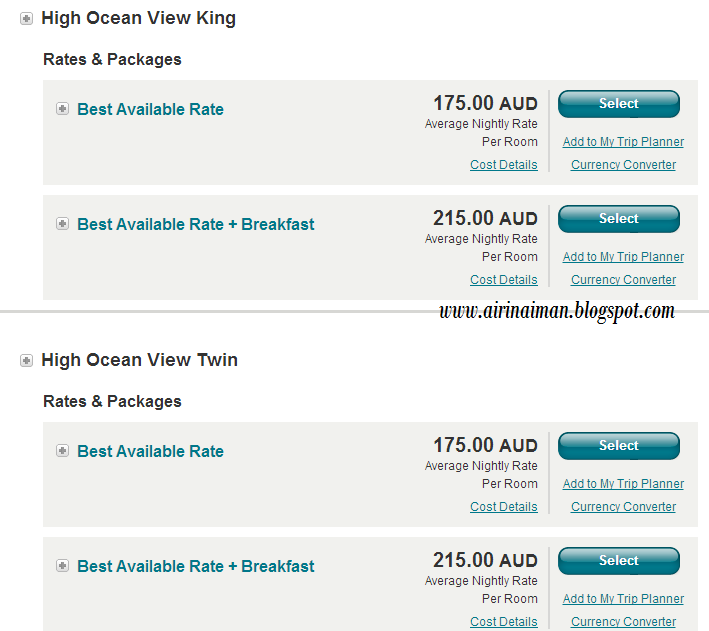Open Cost Details for Twin breakfast rate

(504, 622)
